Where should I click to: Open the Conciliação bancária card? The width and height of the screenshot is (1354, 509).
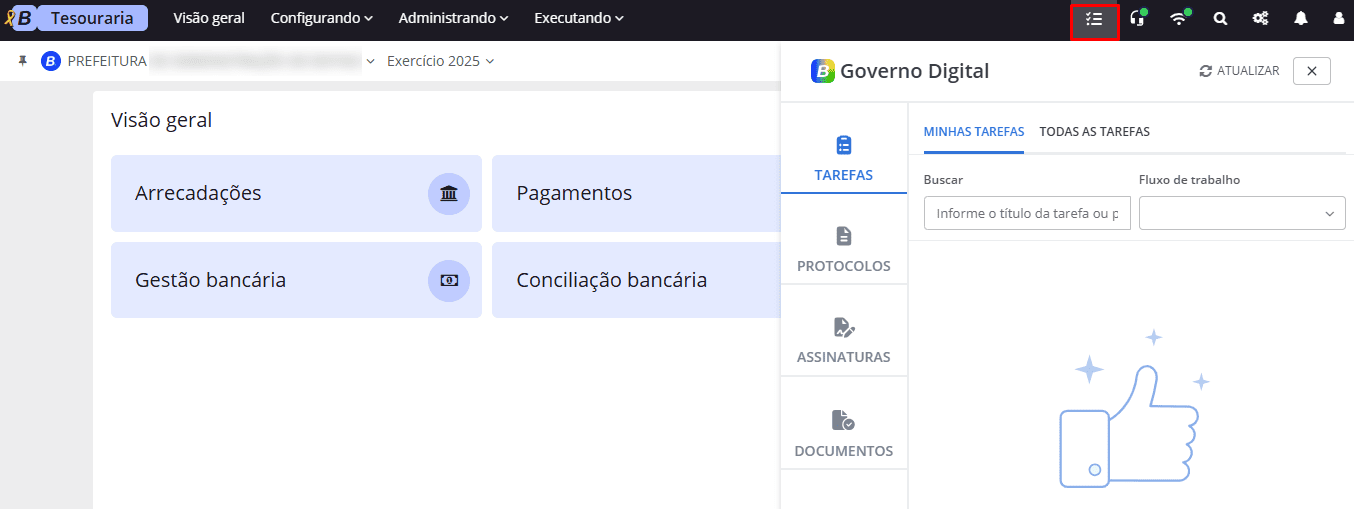(x=636, y=280)
